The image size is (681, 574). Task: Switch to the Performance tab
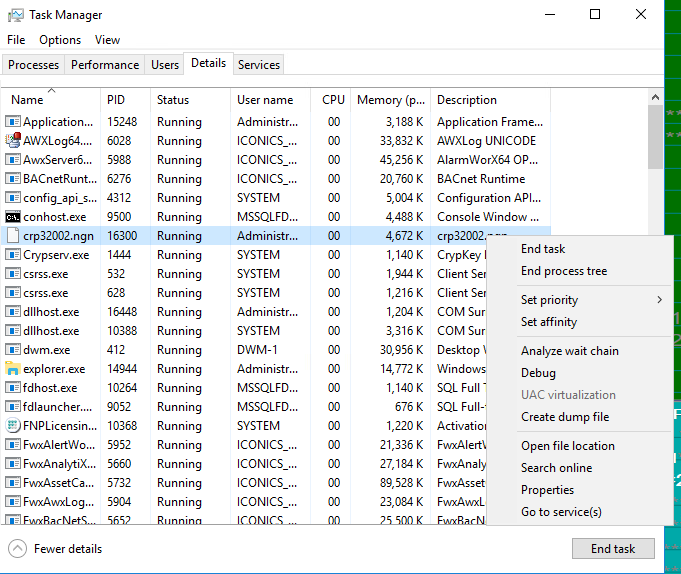105,65
